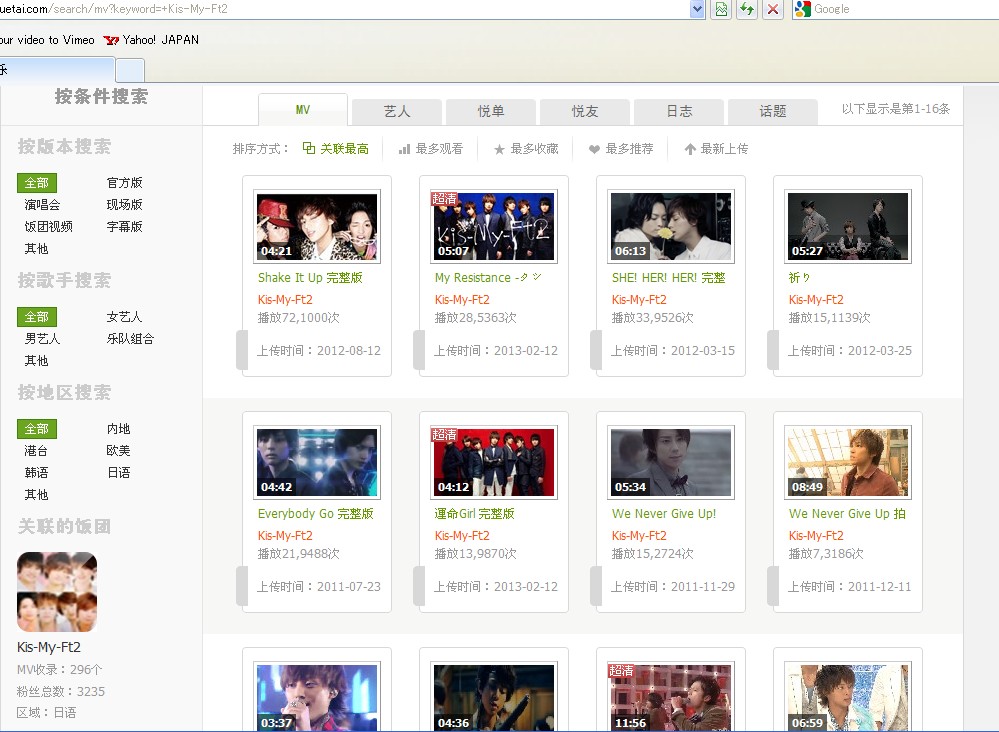Filter region by 日语

coord(119,472)
